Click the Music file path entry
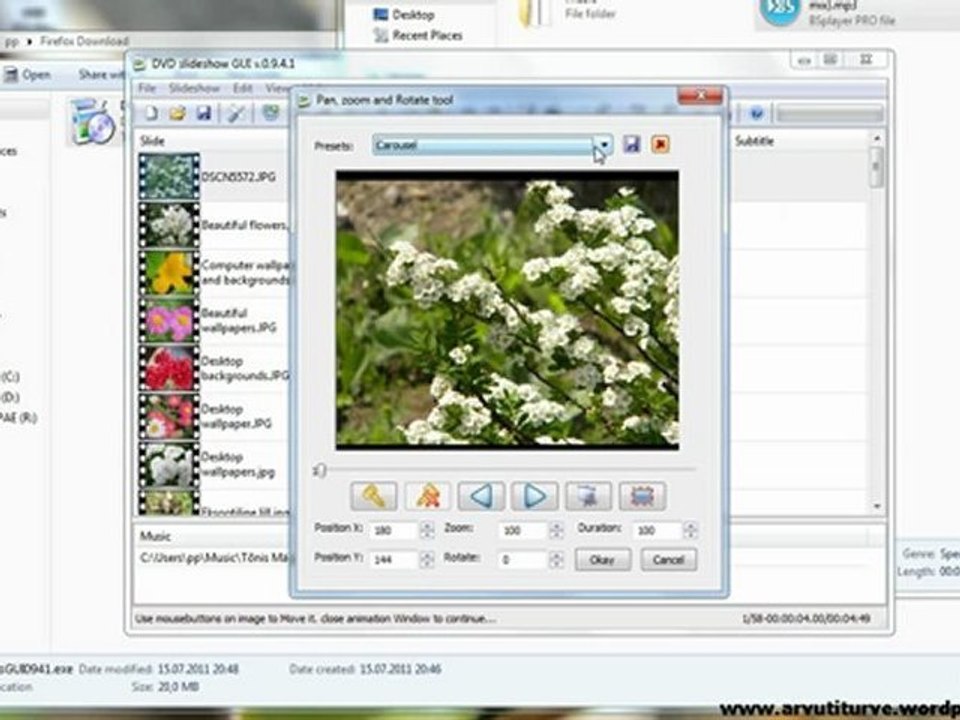The height and width of the screenshot is (720, 960). coord(213,558)
